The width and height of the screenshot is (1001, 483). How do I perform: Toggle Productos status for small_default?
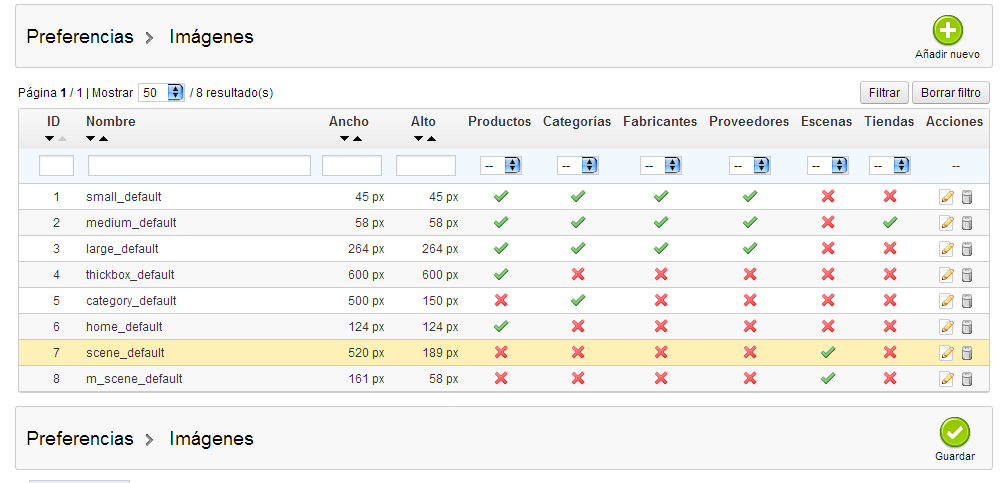click(501, 197)
